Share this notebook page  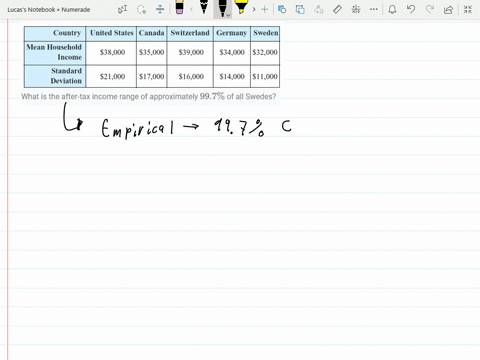coord(448,9)
